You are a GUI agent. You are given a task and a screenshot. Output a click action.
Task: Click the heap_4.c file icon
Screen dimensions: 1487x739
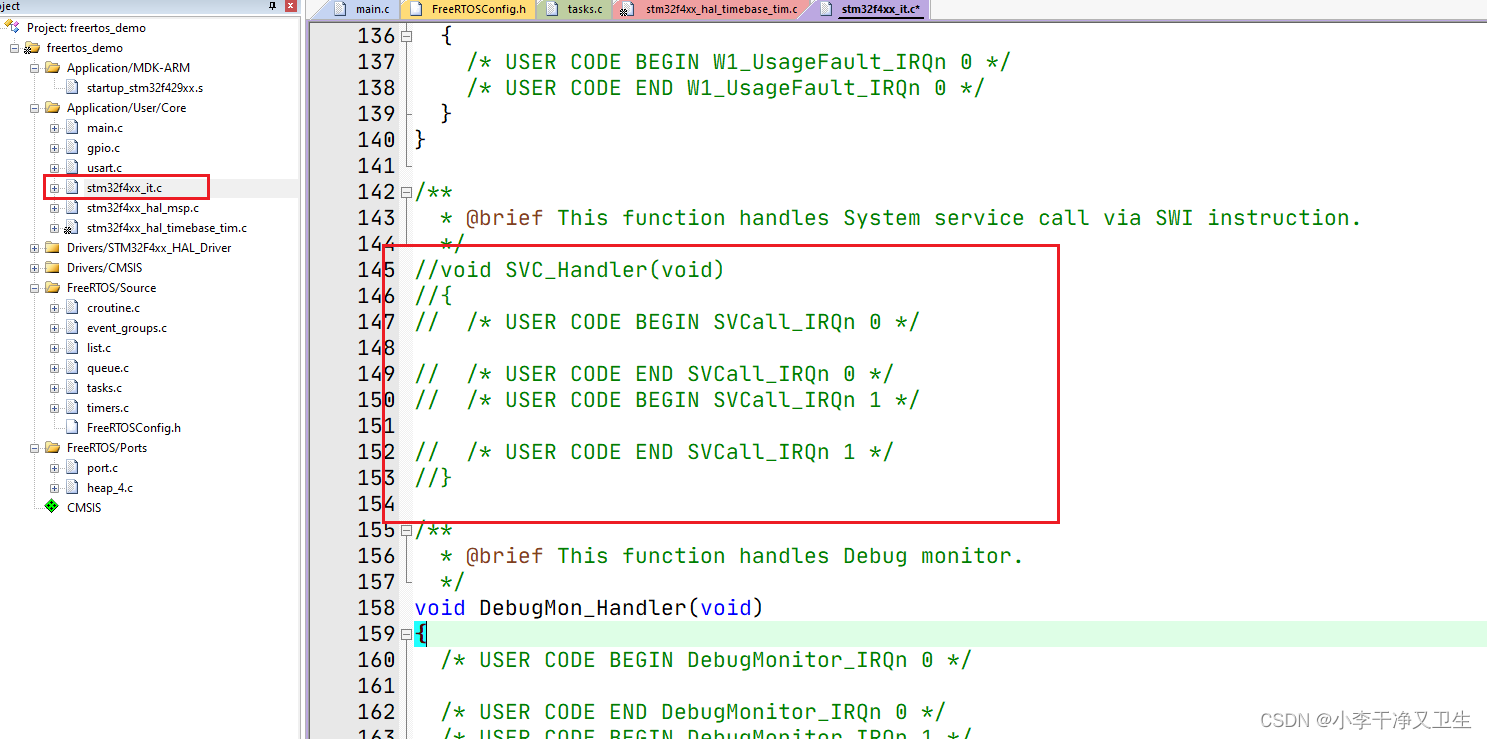(x=72, y=487)
